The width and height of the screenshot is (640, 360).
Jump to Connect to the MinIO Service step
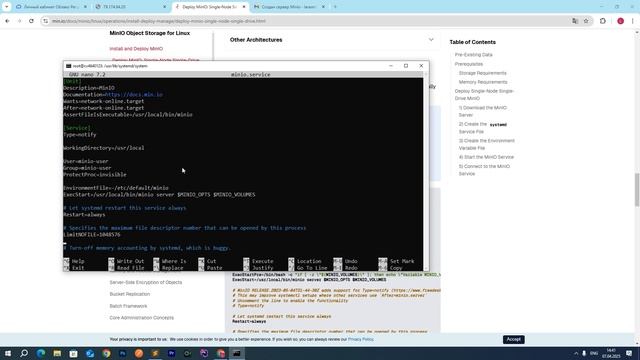(484, 170)
